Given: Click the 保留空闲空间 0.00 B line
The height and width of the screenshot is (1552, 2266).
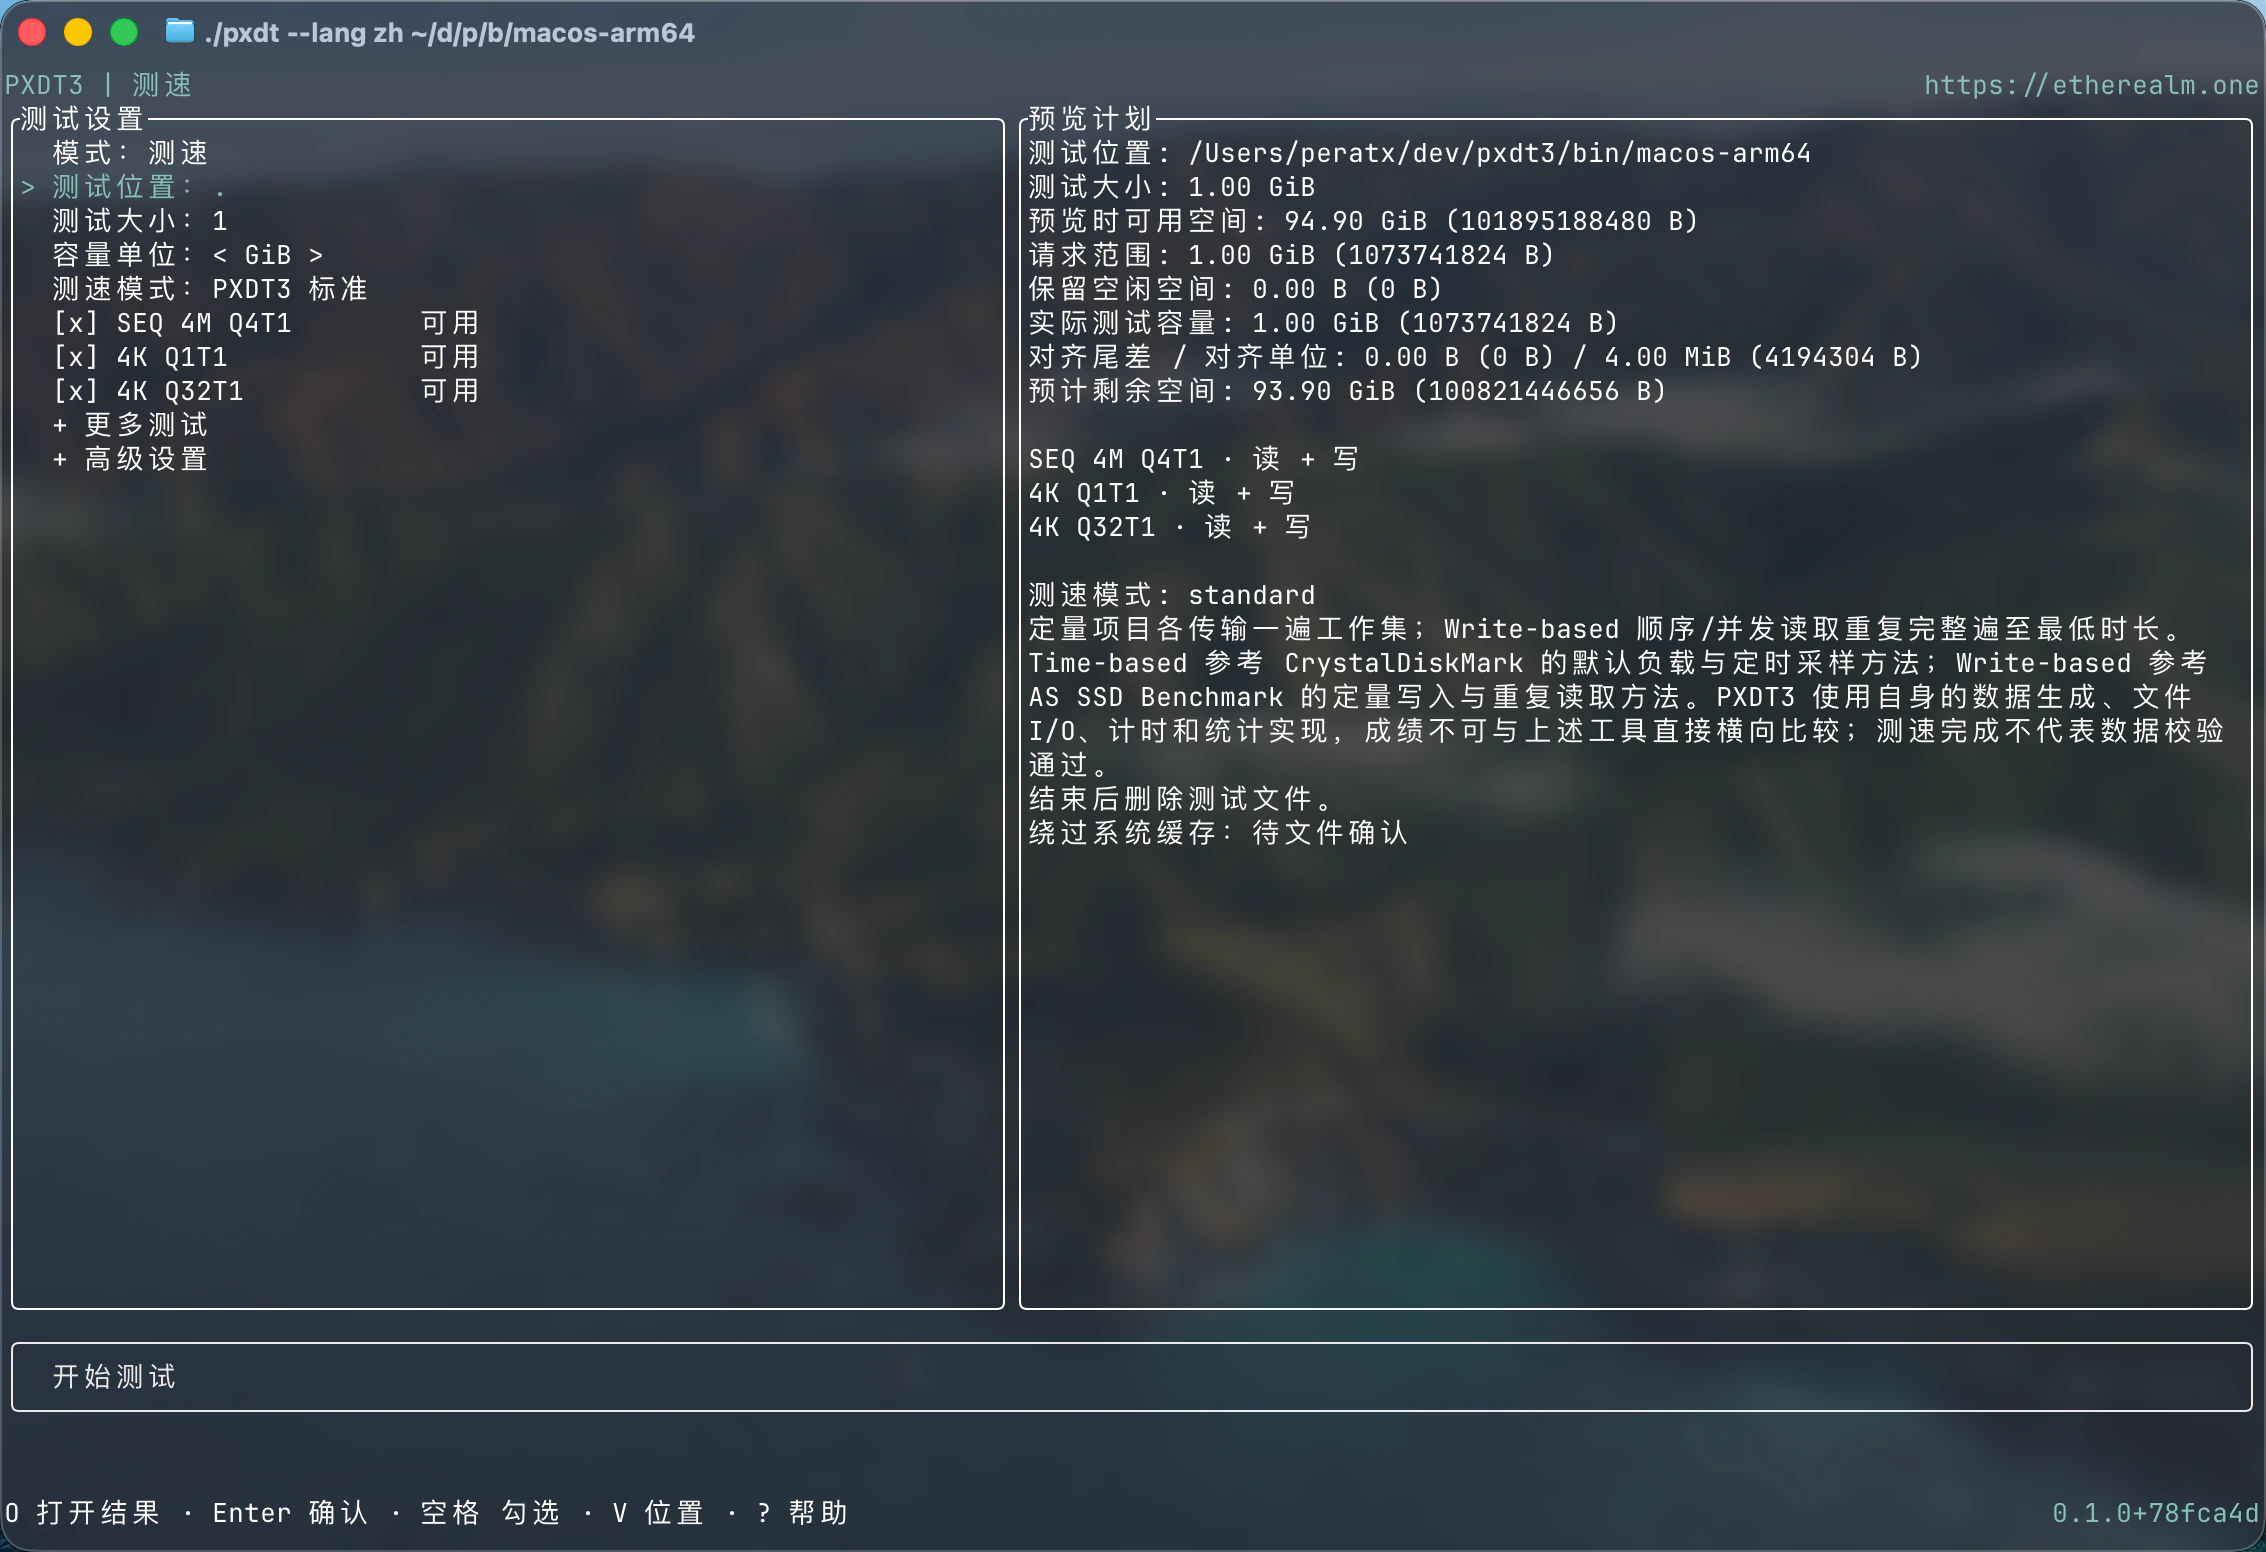Looking at the screenshot, I should pyautogui.click(x=1235, y=289).
